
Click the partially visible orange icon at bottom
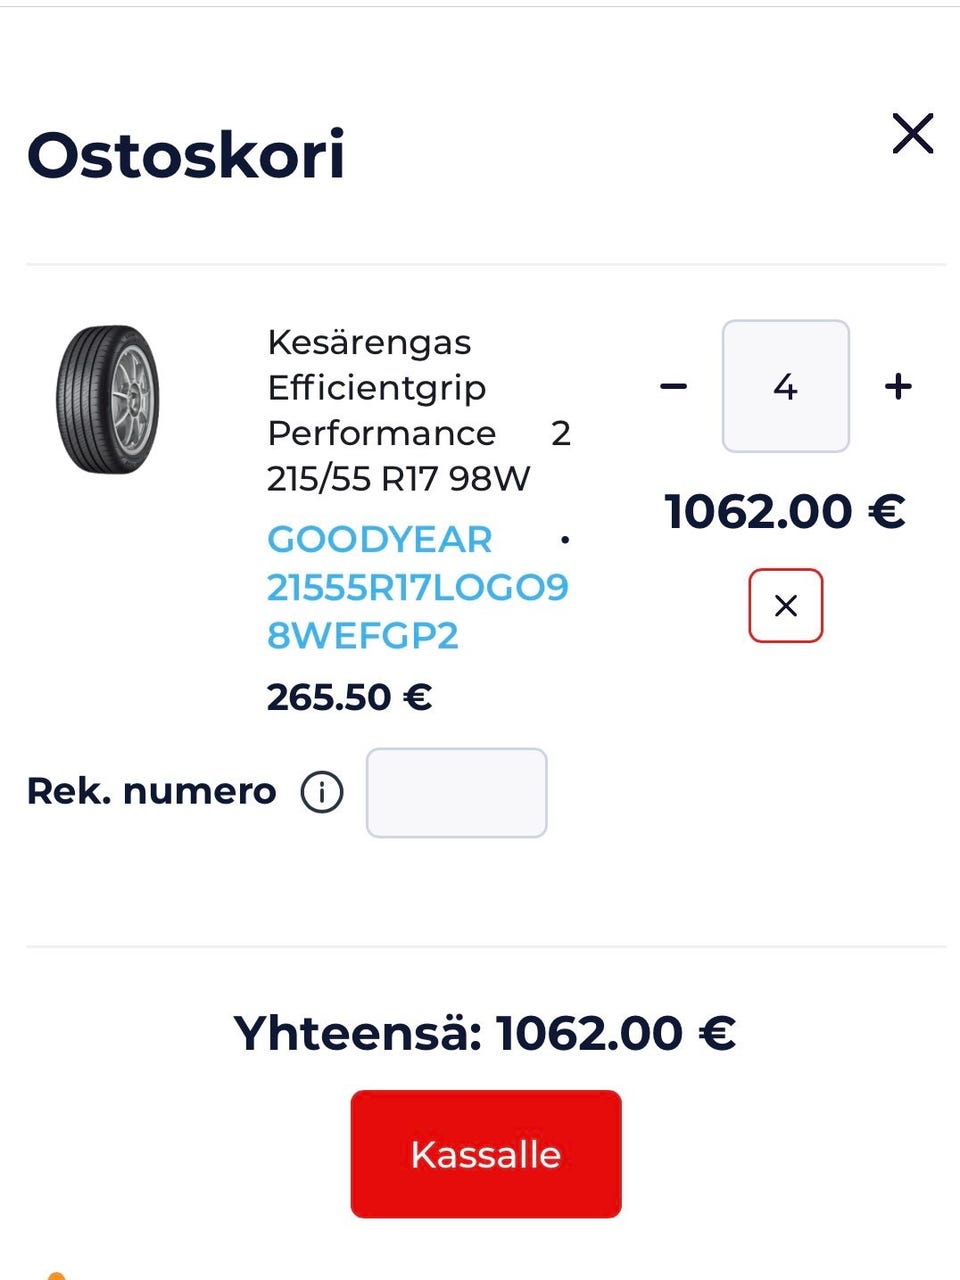[56, 1275]
